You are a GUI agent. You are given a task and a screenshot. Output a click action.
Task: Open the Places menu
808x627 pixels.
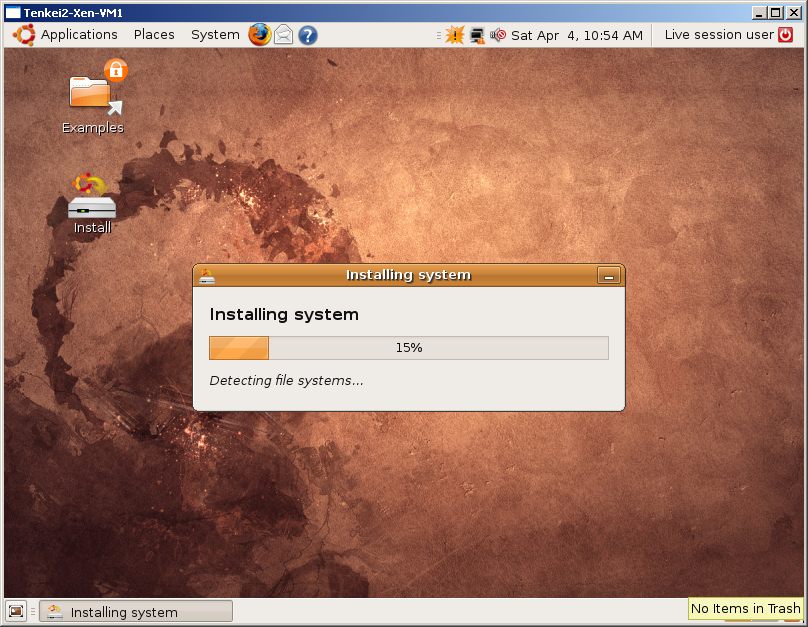[x=154, y=35]
